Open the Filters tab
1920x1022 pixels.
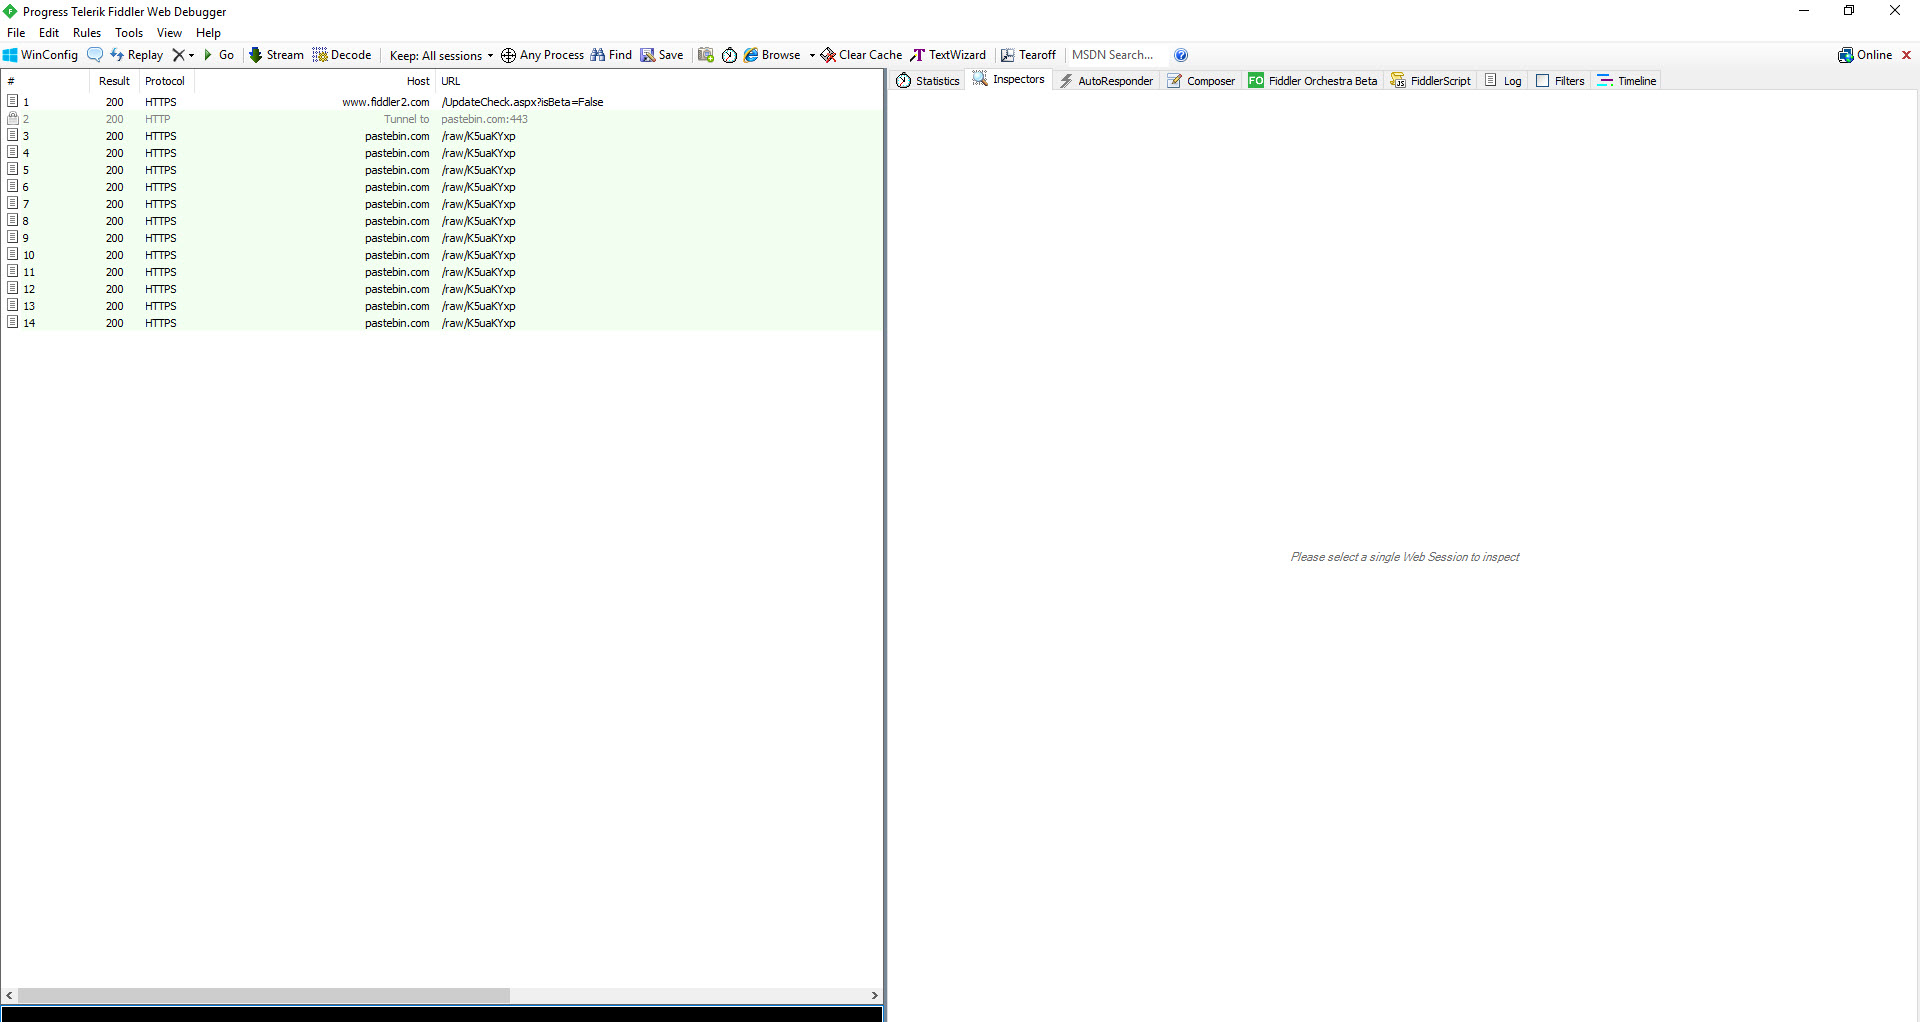[1560, 81]
